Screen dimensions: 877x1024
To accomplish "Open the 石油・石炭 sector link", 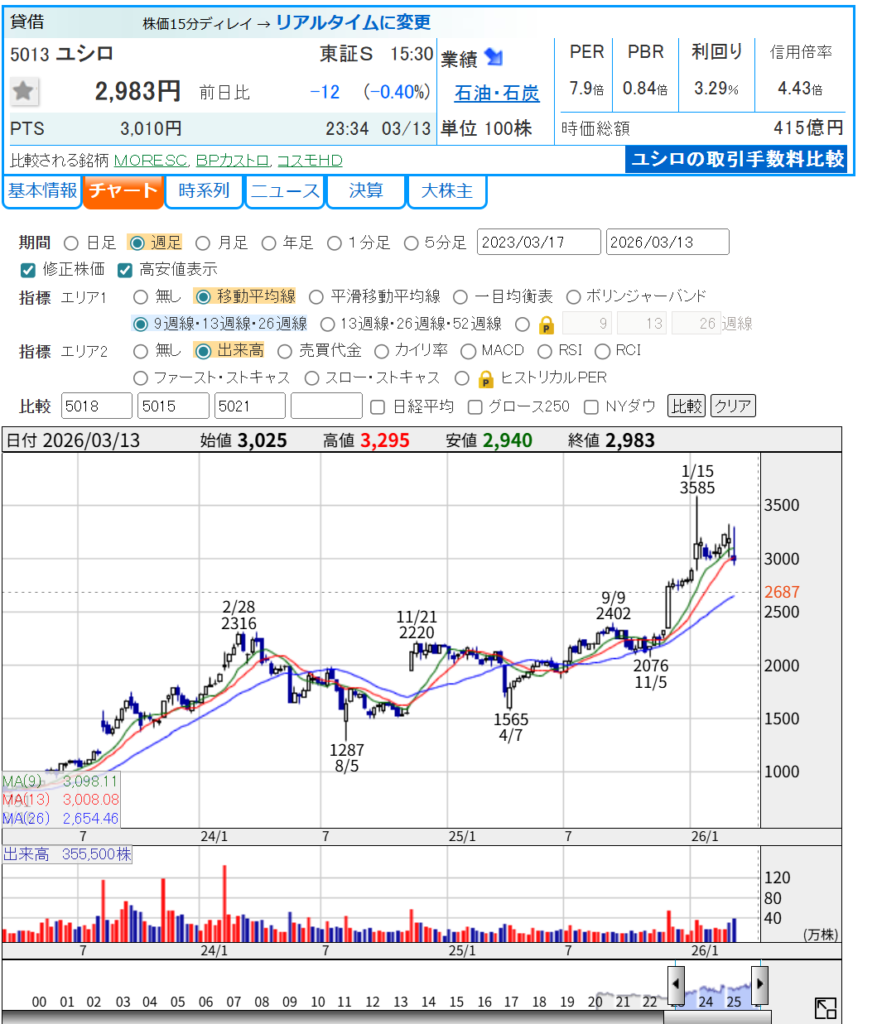I will click(x=497, y=93).
